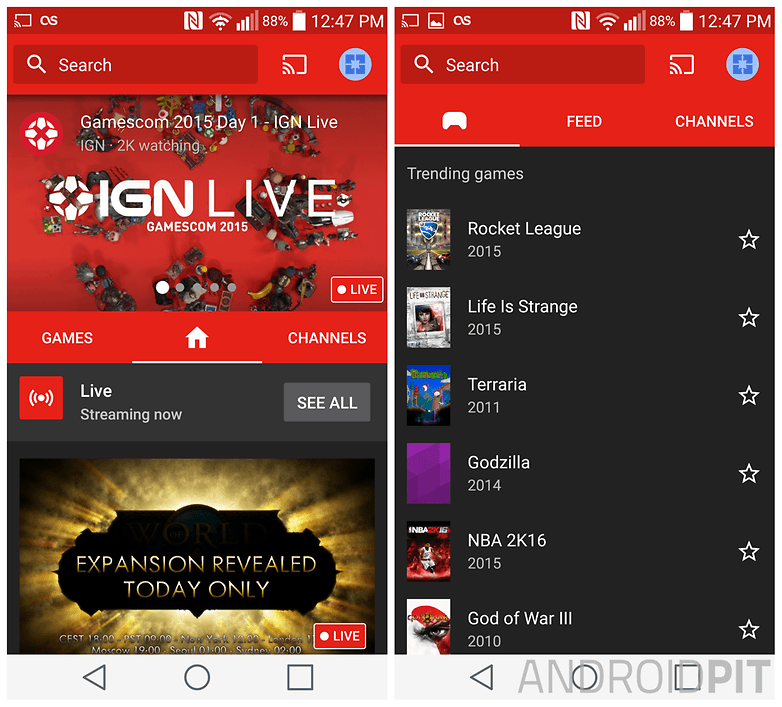Toggle favorite star for NBA 2K16
782x707 pixels.
749,551
